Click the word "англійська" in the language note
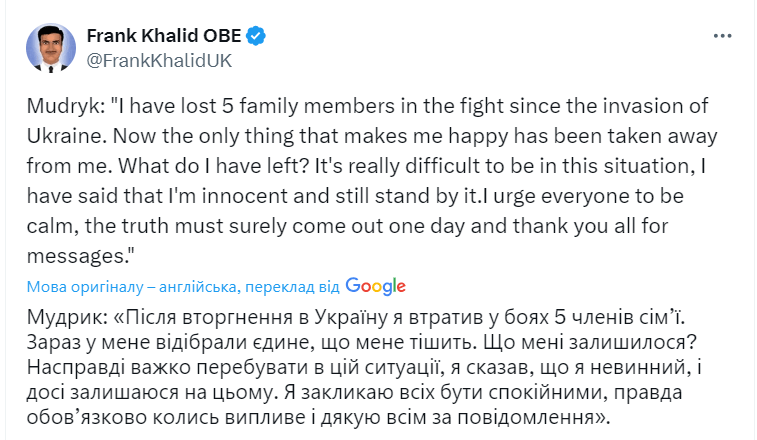Viewport: 757px width, 440px height. 198,287
